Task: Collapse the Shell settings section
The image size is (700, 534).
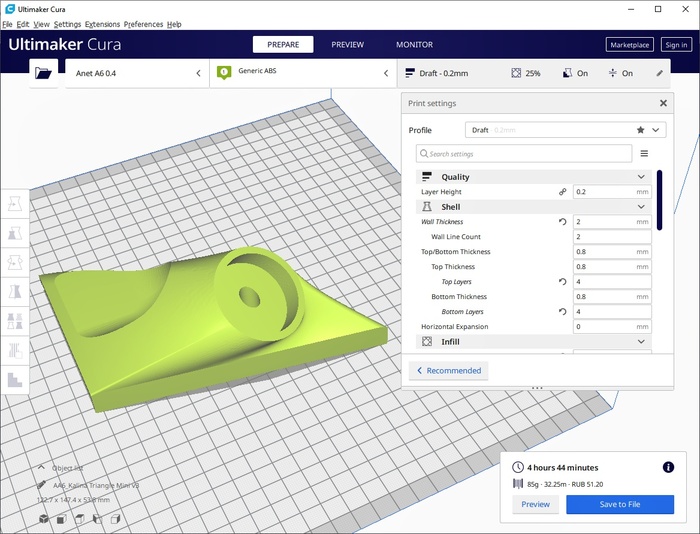Action: tap(641, 207)
